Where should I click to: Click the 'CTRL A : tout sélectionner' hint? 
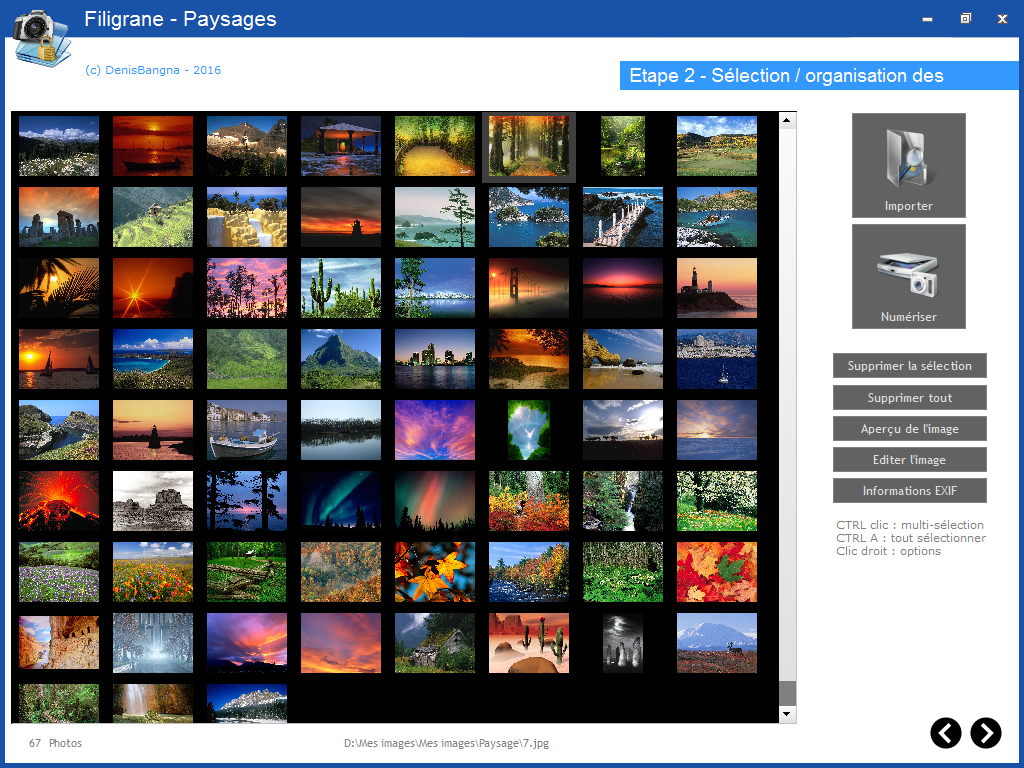911,538
